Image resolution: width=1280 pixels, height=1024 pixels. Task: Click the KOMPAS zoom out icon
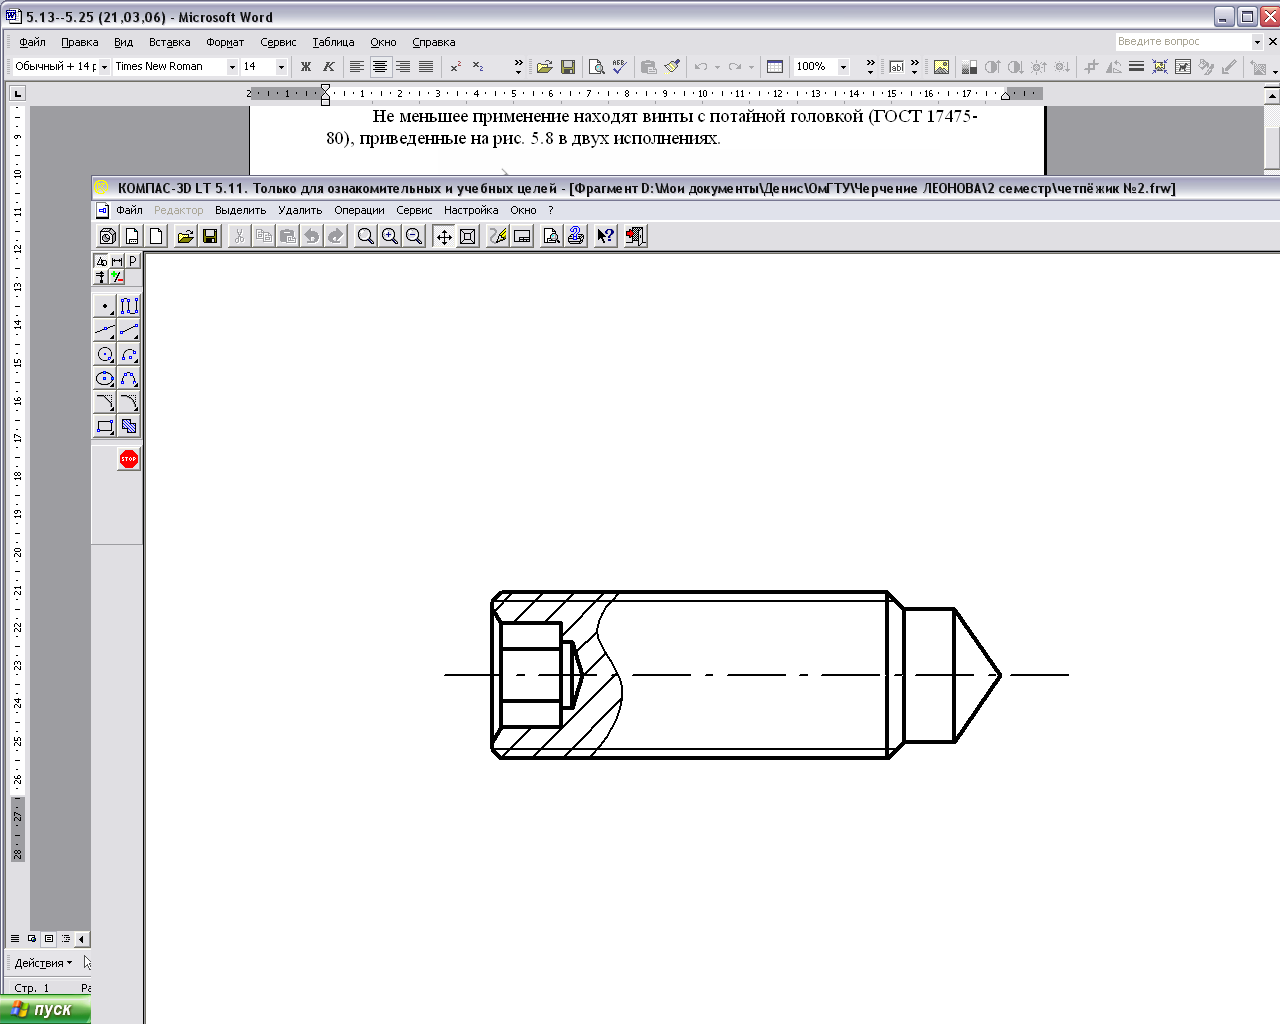click(414, 236)
